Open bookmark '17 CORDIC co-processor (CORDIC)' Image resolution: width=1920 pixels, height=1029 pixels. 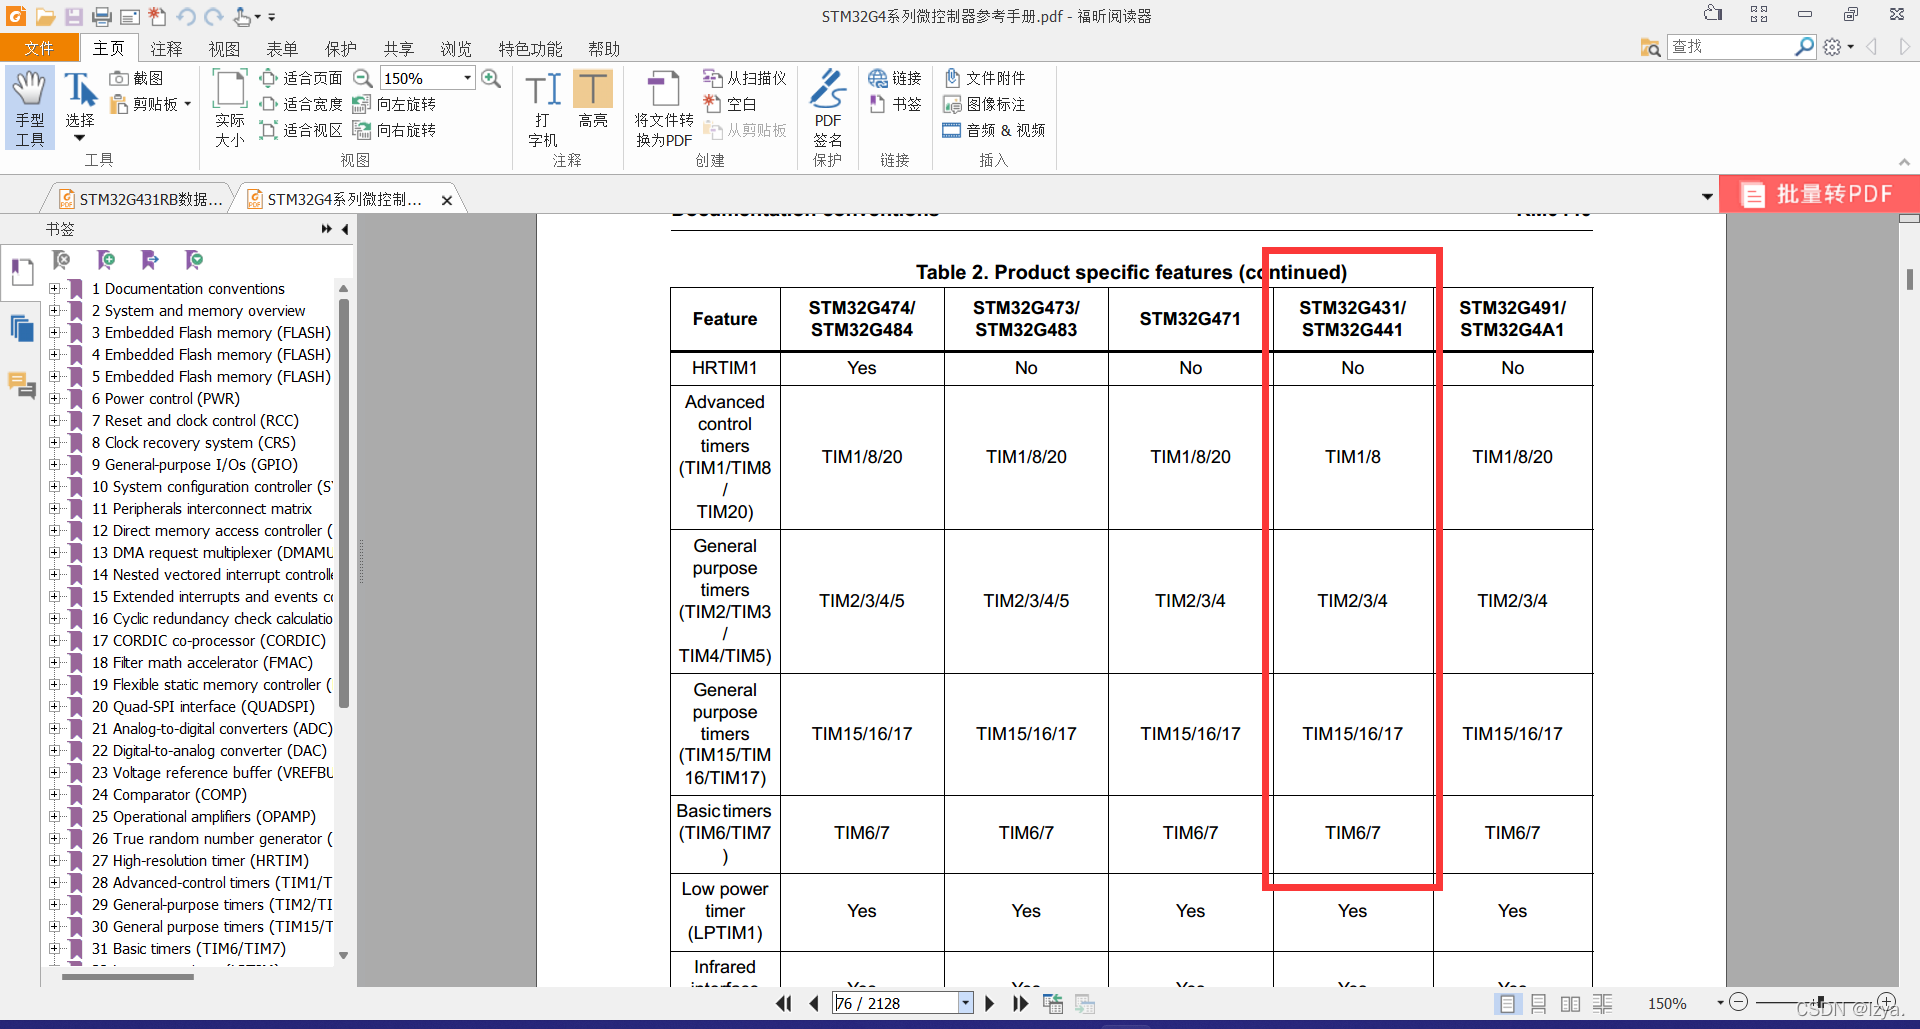pos(209,641)
